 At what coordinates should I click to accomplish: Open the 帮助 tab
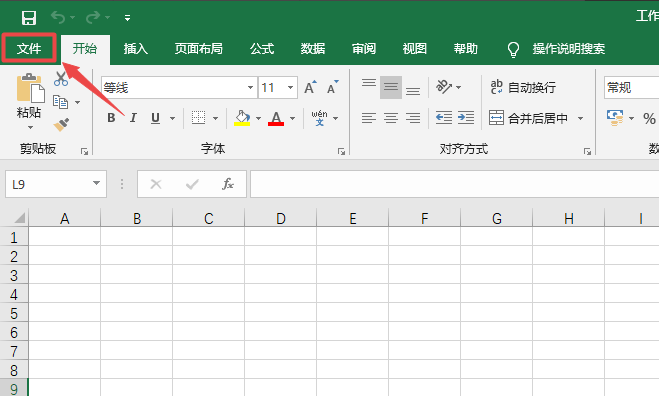point(466,49)
